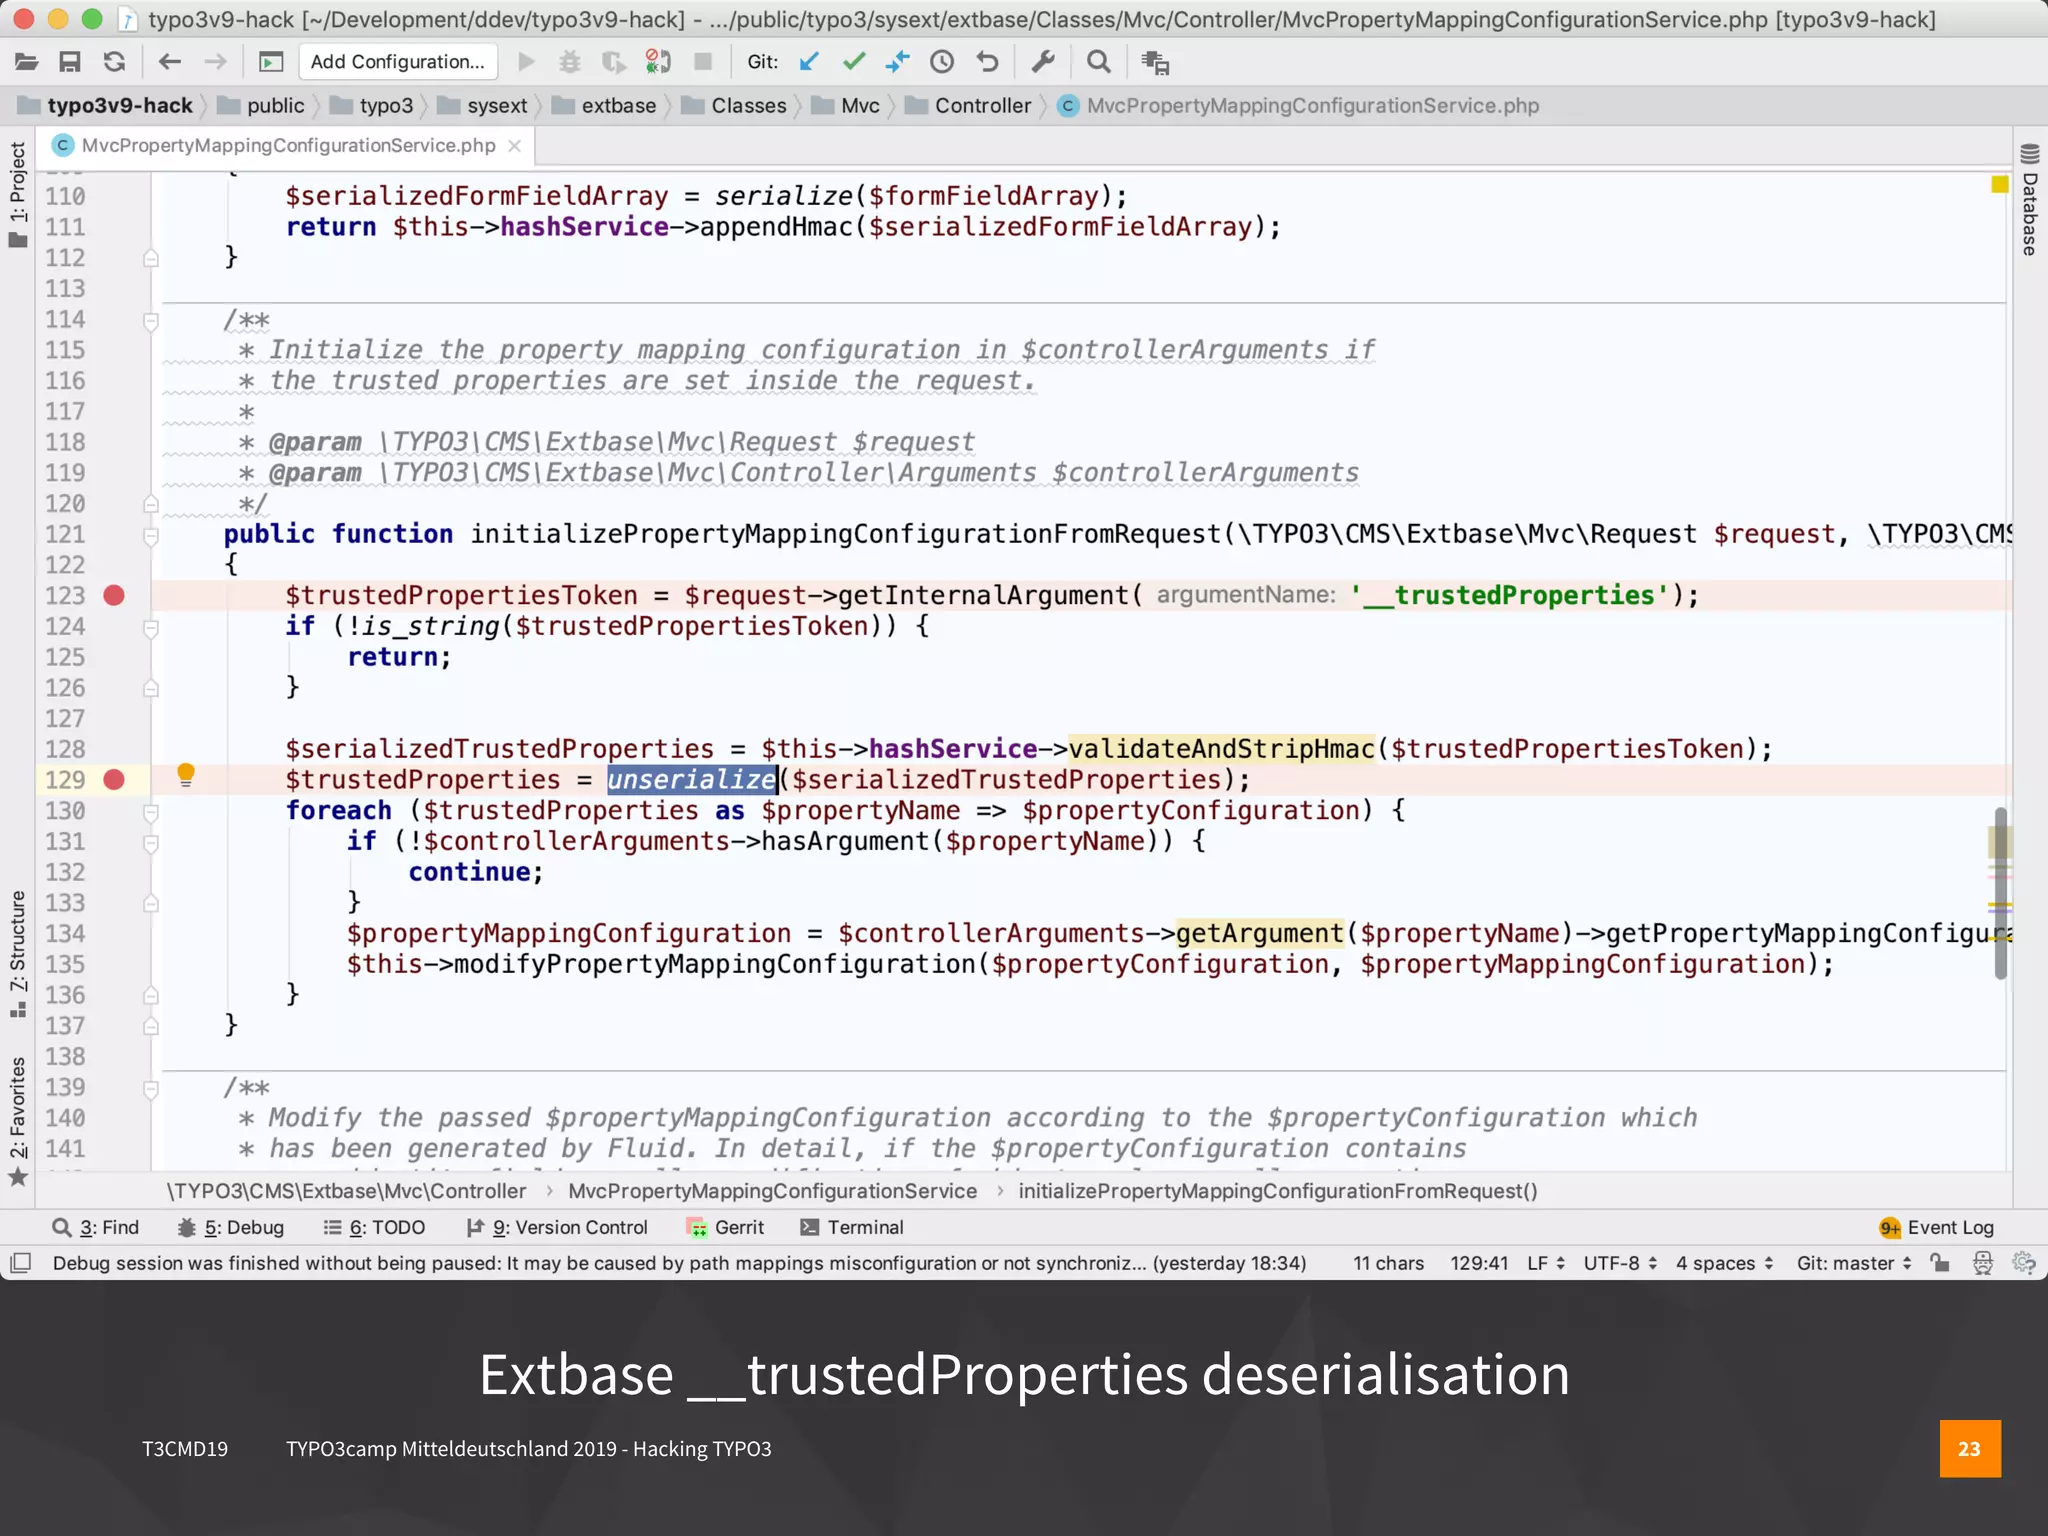This screenshot has width=2048, height=1536.
Task: Open the Add Configuration dropdown
Action: (398, 62)
